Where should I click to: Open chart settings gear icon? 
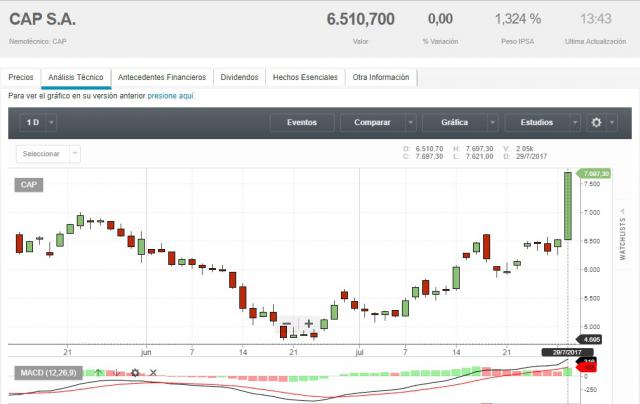[x=596, y=122]
